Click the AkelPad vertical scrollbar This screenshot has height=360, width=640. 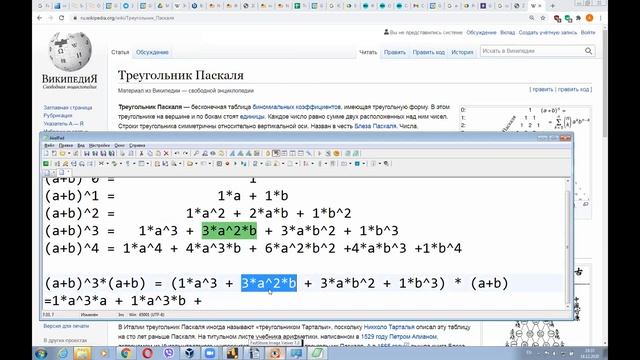568,243
